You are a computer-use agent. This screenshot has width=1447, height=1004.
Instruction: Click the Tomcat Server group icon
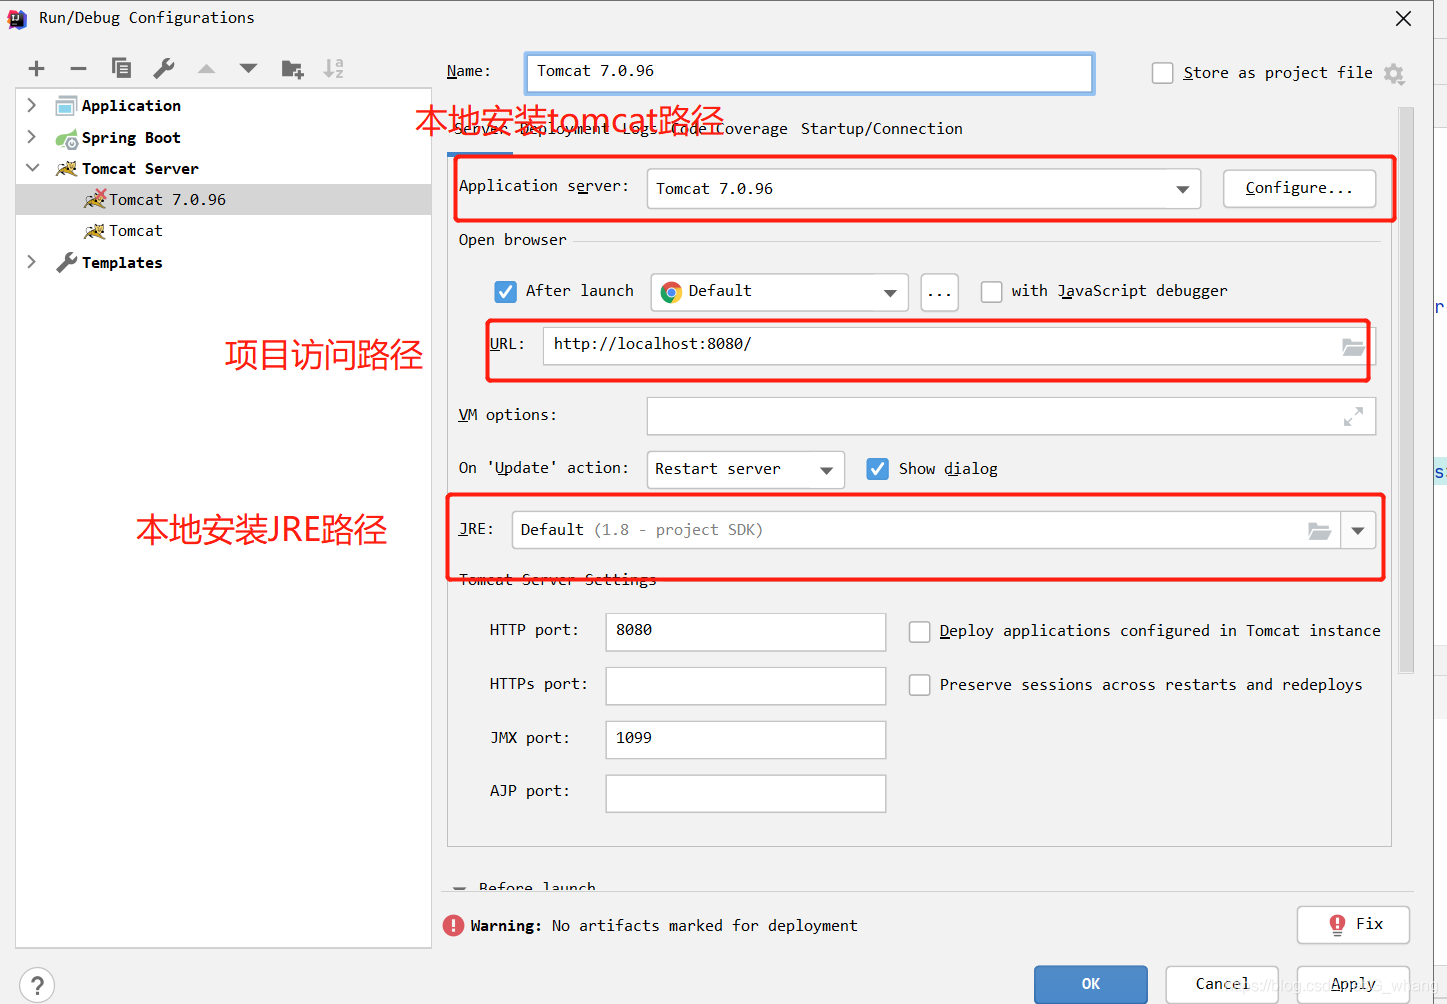(x=66, y=168)
